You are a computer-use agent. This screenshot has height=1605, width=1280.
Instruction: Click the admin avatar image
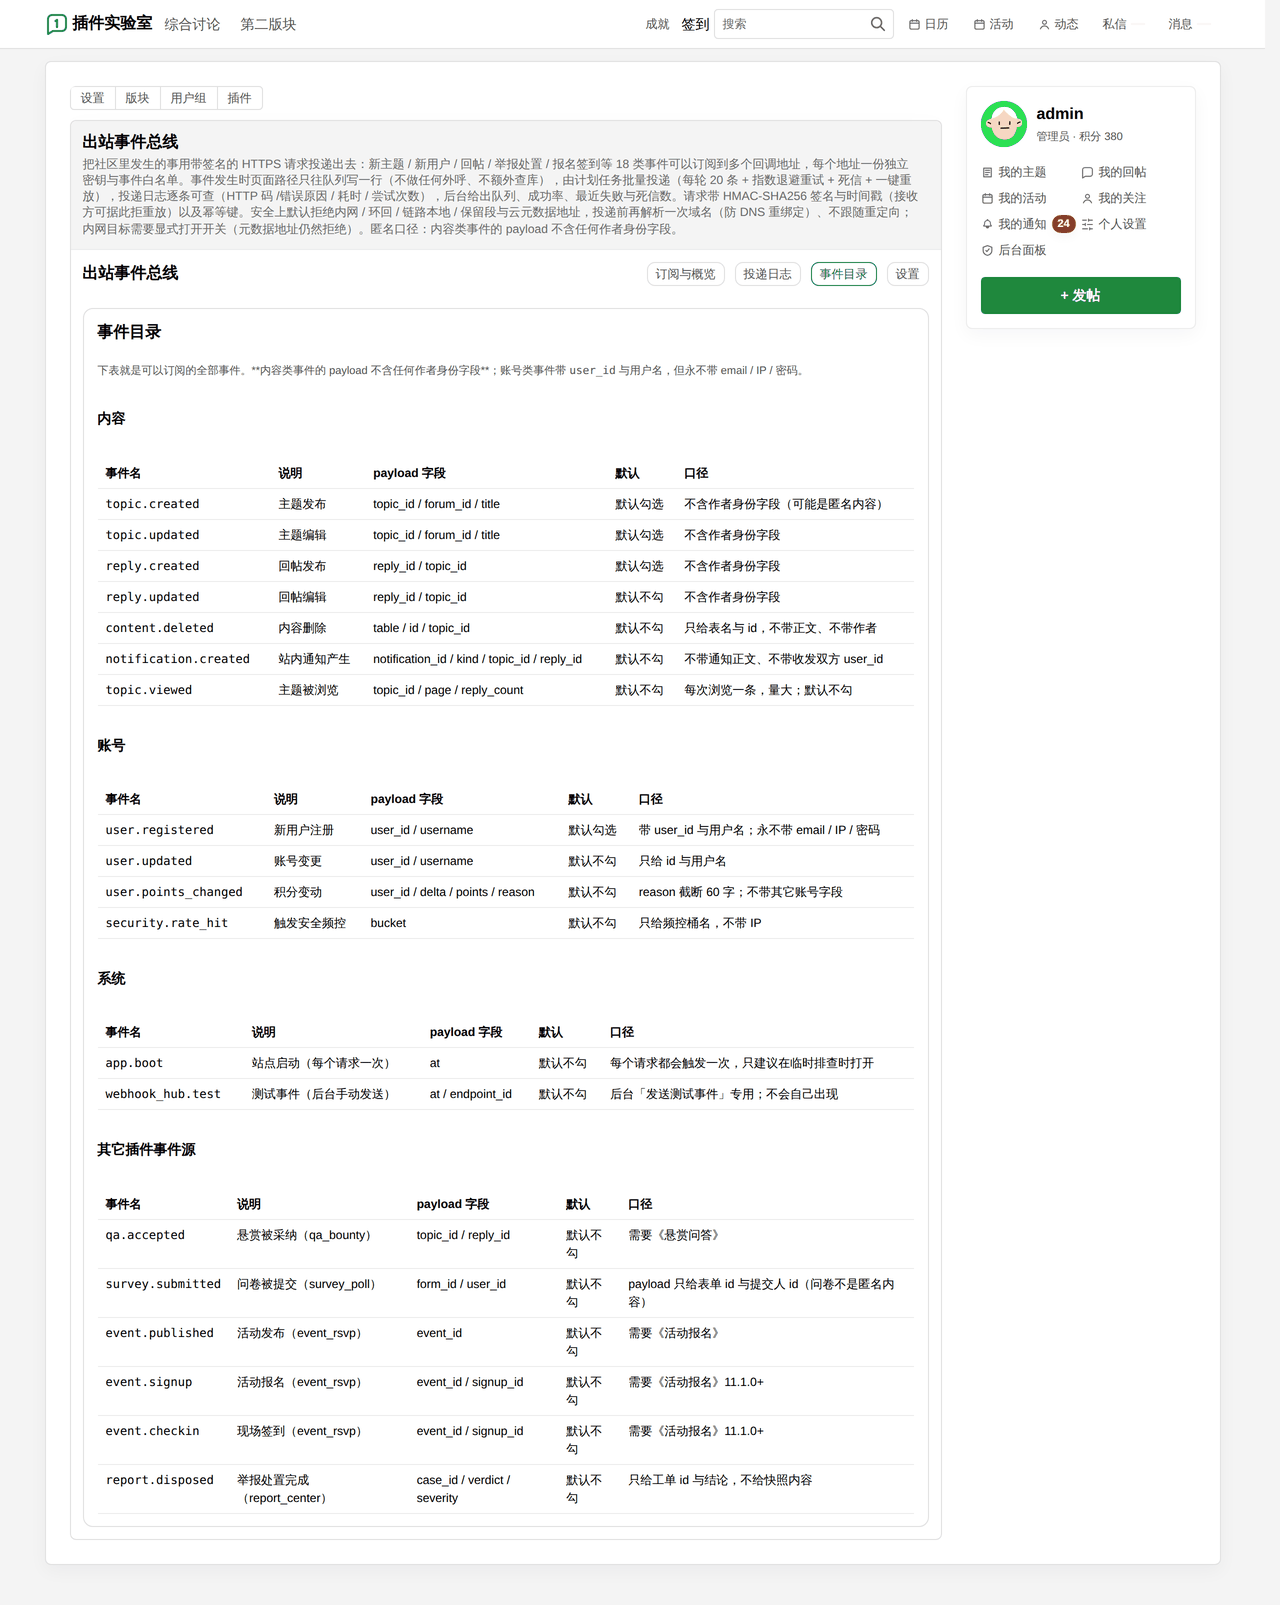(x=1004, y=124)
